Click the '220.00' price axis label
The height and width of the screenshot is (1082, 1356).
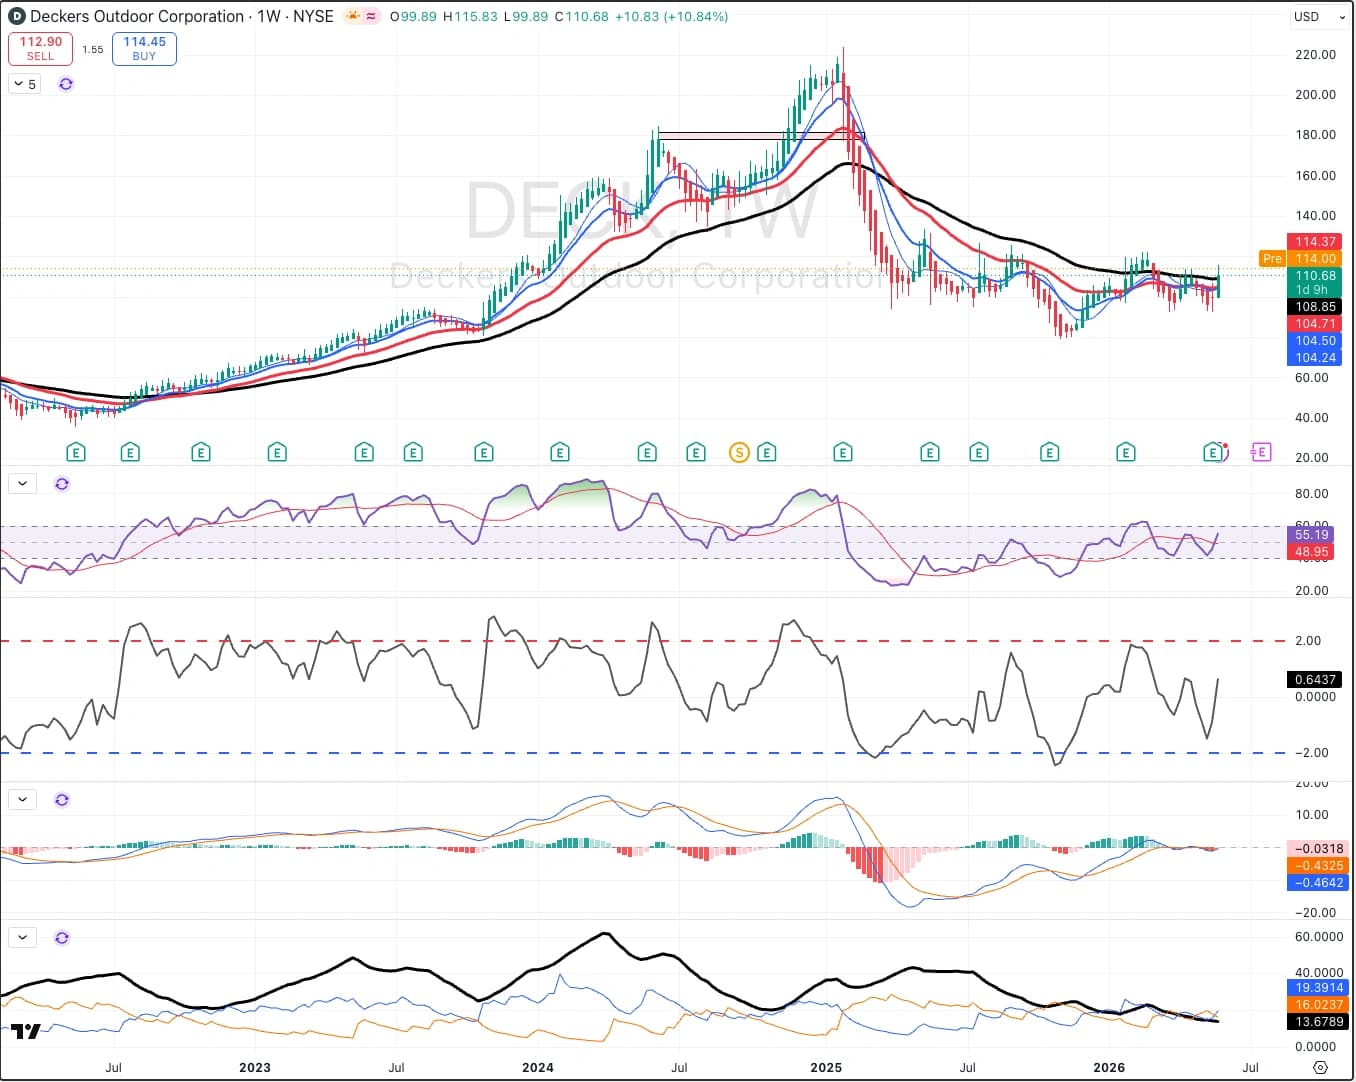(x=1315, y=55)
